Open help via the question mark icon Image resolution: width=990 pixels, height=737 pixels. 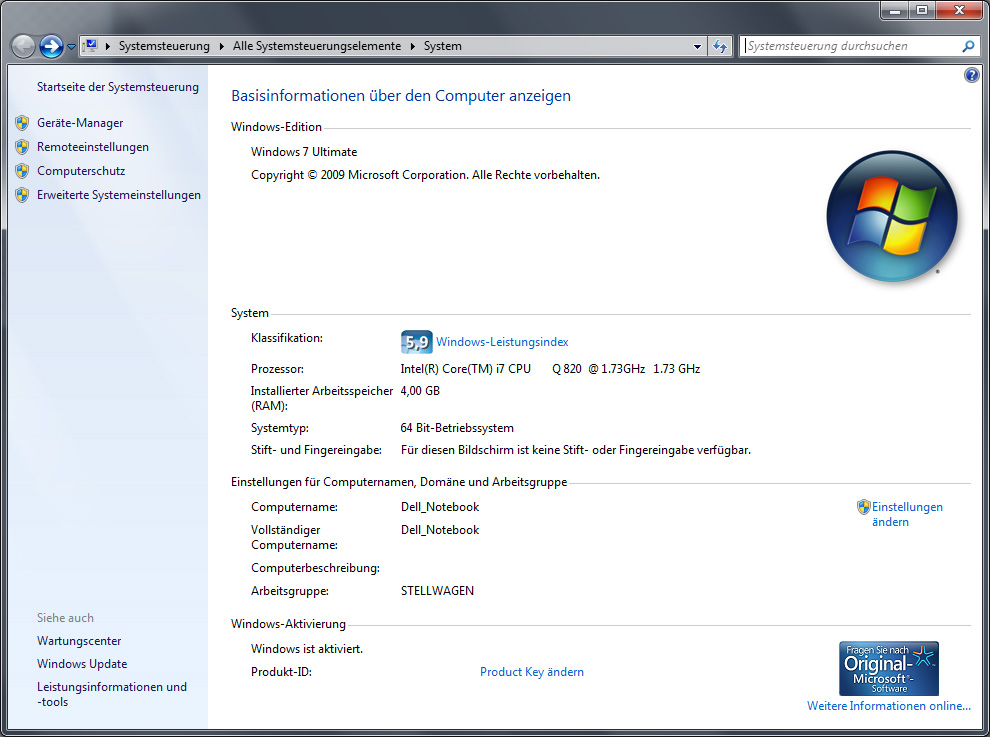(972, 75)
